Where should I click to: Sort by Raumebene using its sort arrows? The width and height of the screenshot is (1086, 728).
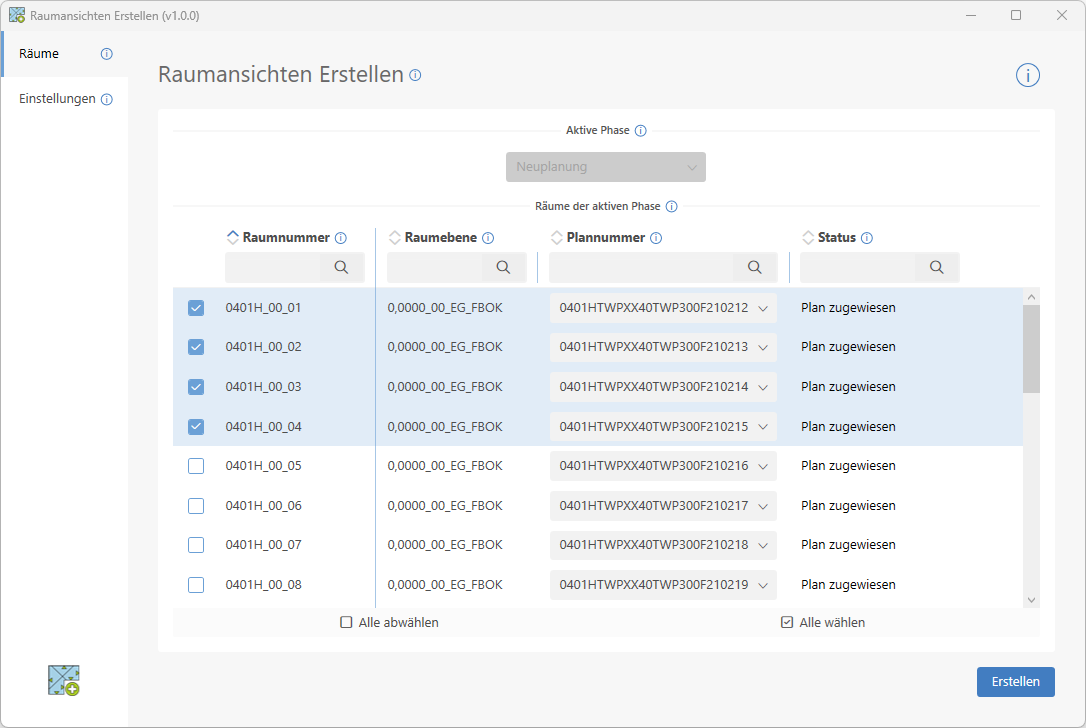click(395, 238)
